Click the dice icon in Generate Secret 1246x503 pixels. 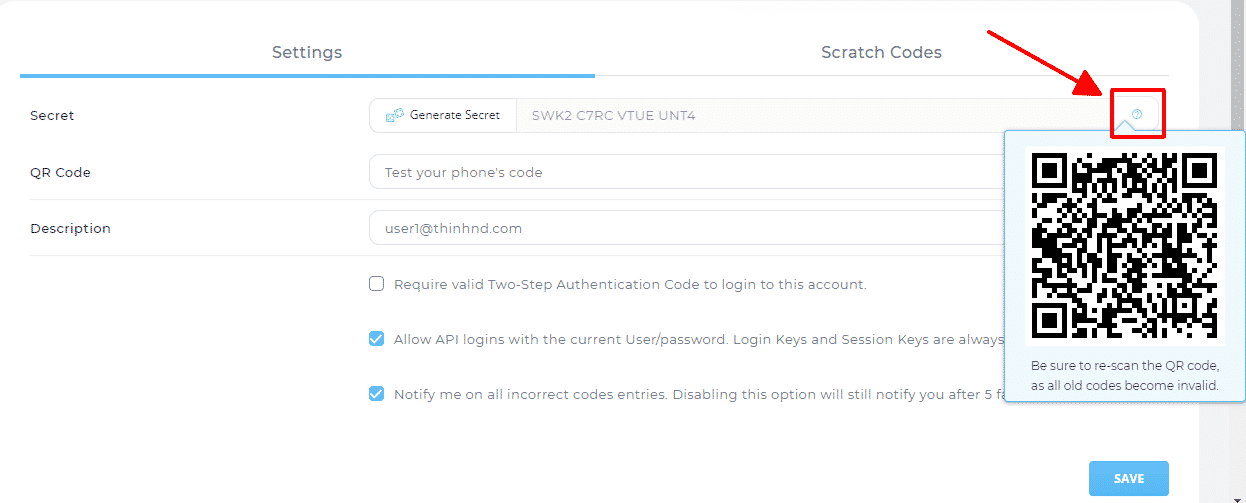click(x=394, y=115)
